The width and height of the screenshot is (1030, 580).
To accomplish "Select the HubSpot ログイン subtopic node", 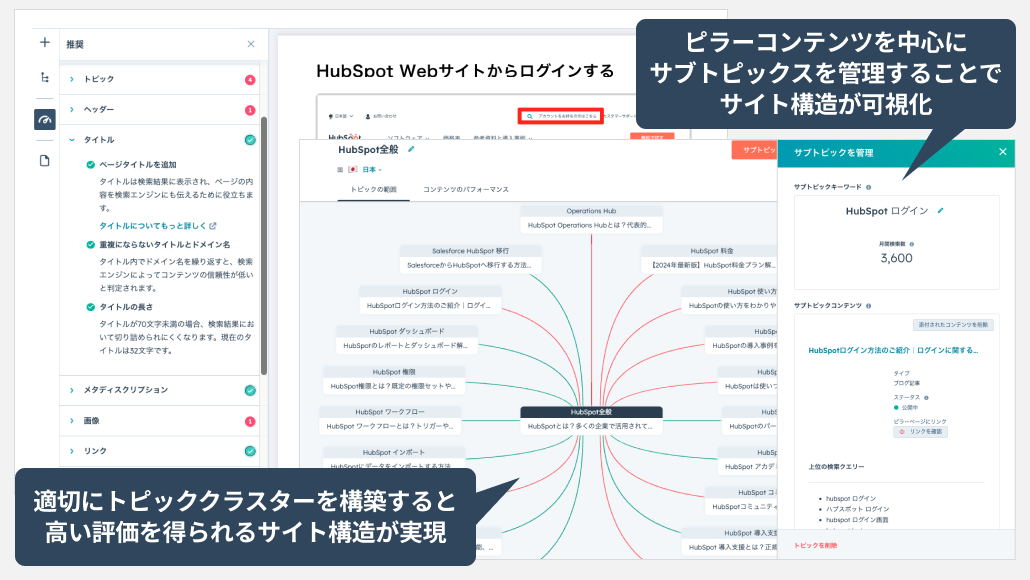I will (430, 298).
